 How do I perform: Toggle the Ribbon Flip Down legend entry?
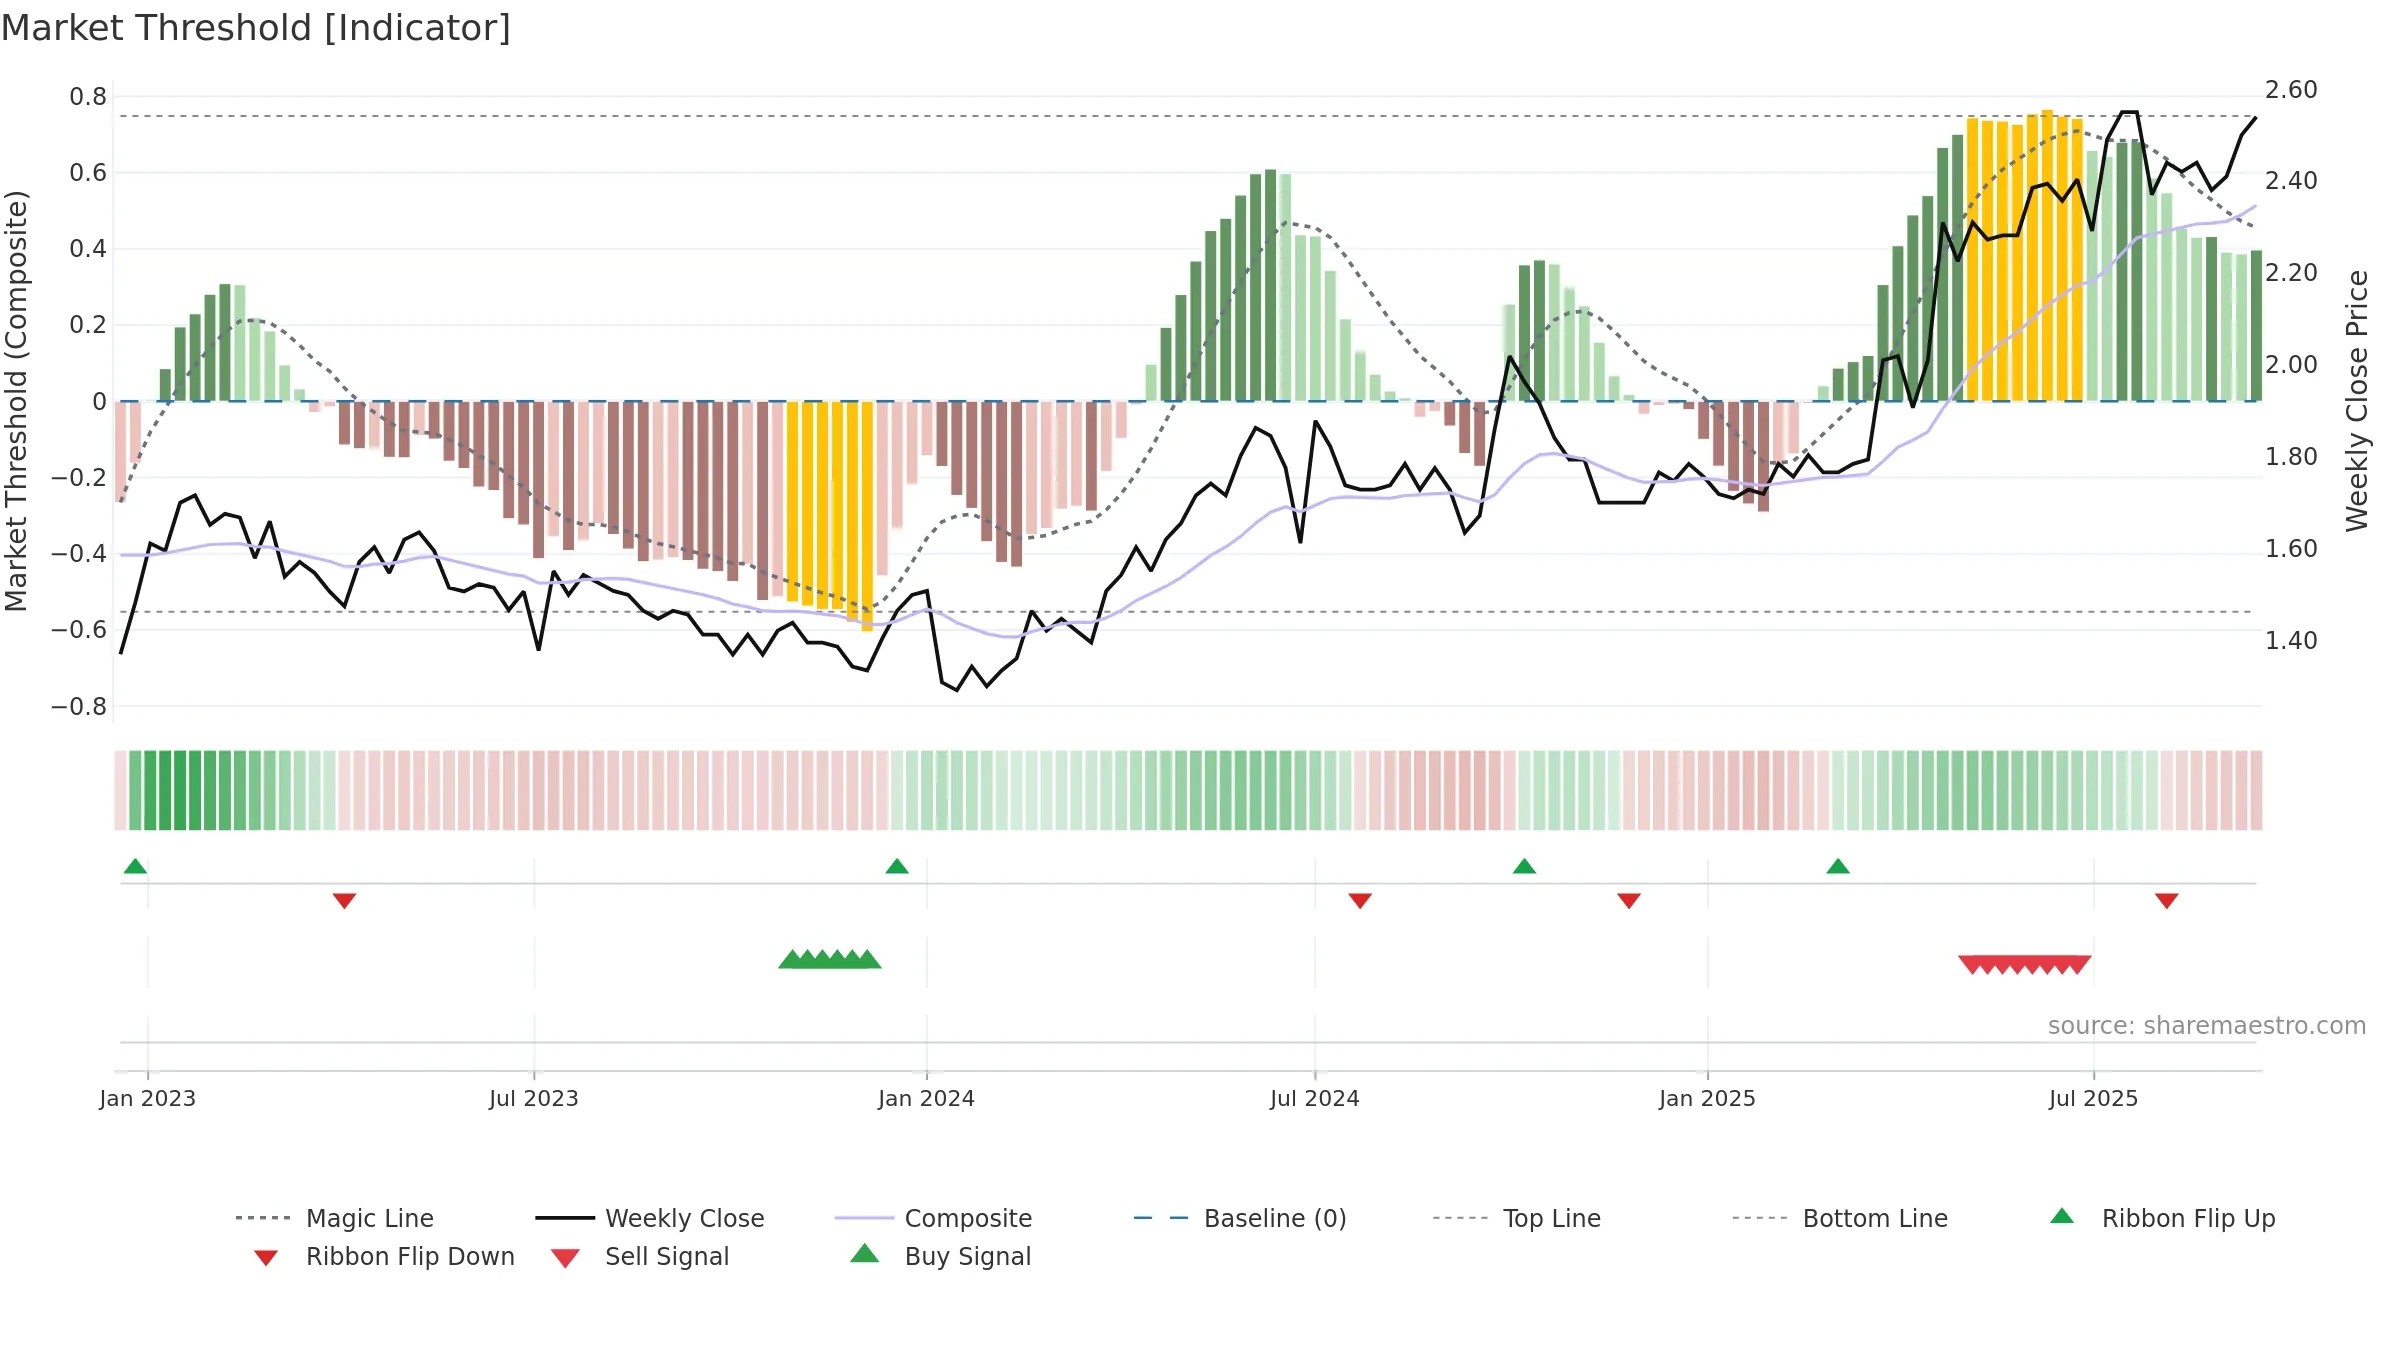384,1256
